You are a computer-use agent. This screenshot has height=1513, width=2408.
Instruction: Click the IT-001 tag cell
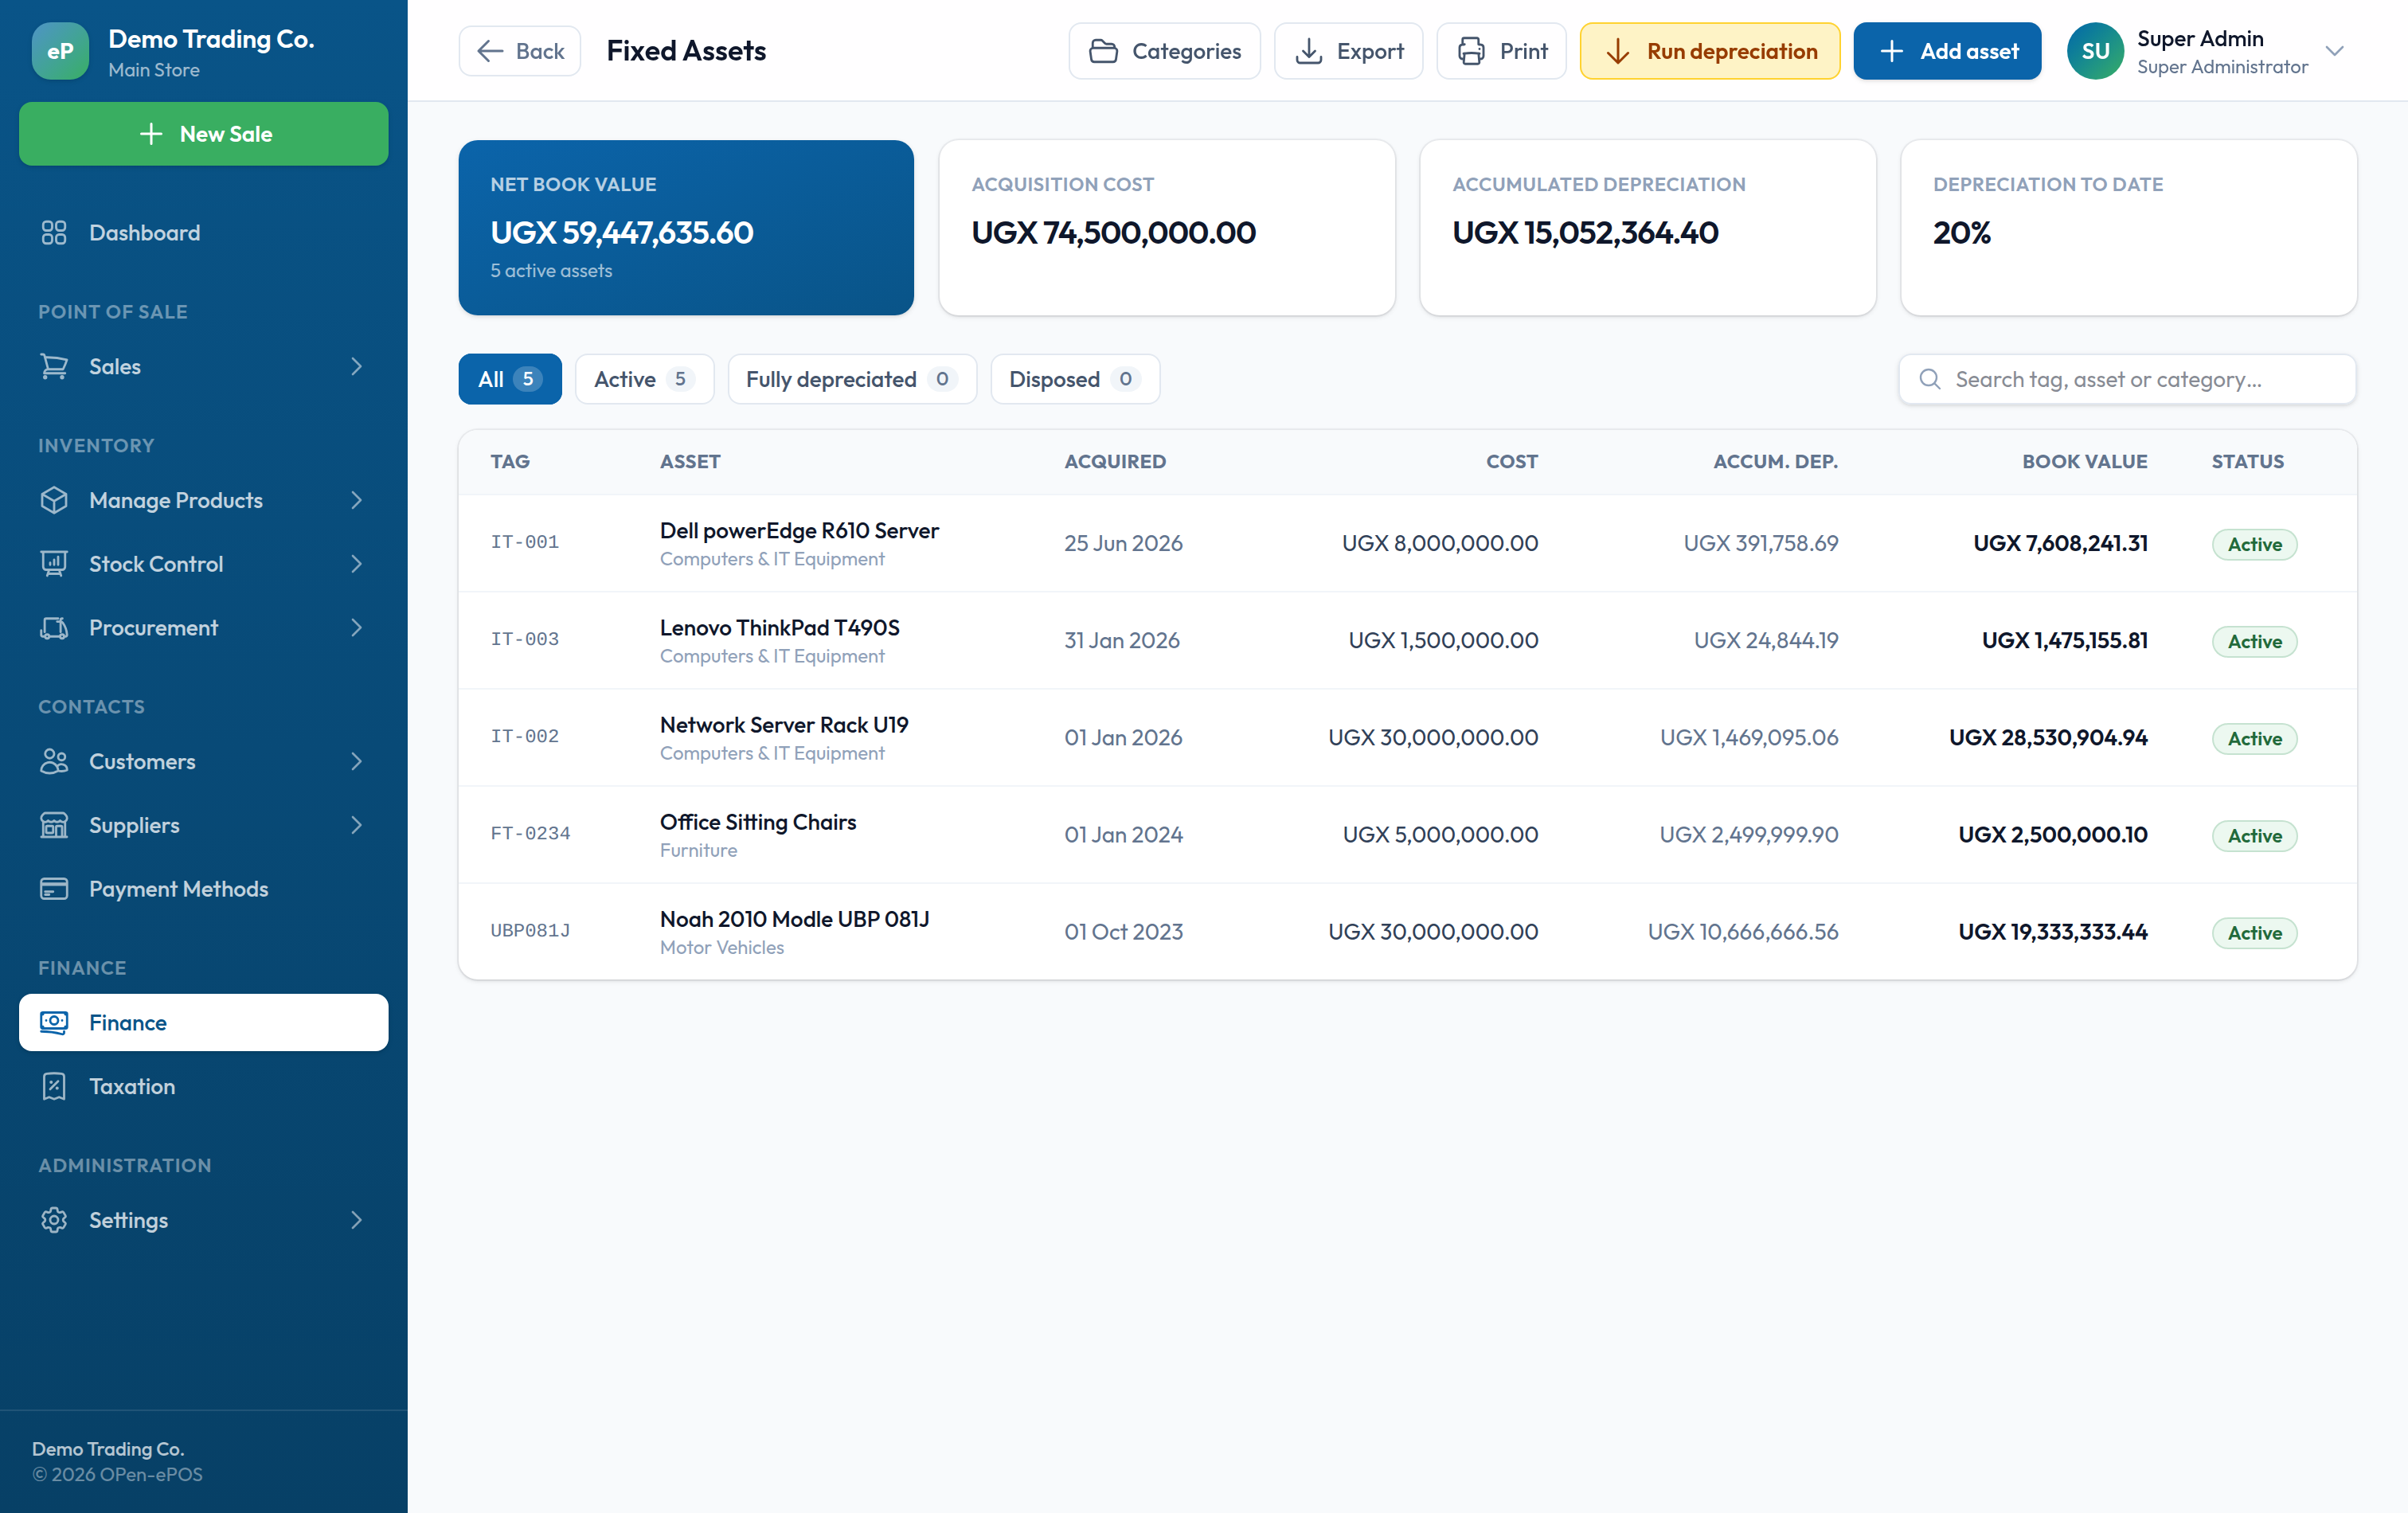click(x=524, y=542)
